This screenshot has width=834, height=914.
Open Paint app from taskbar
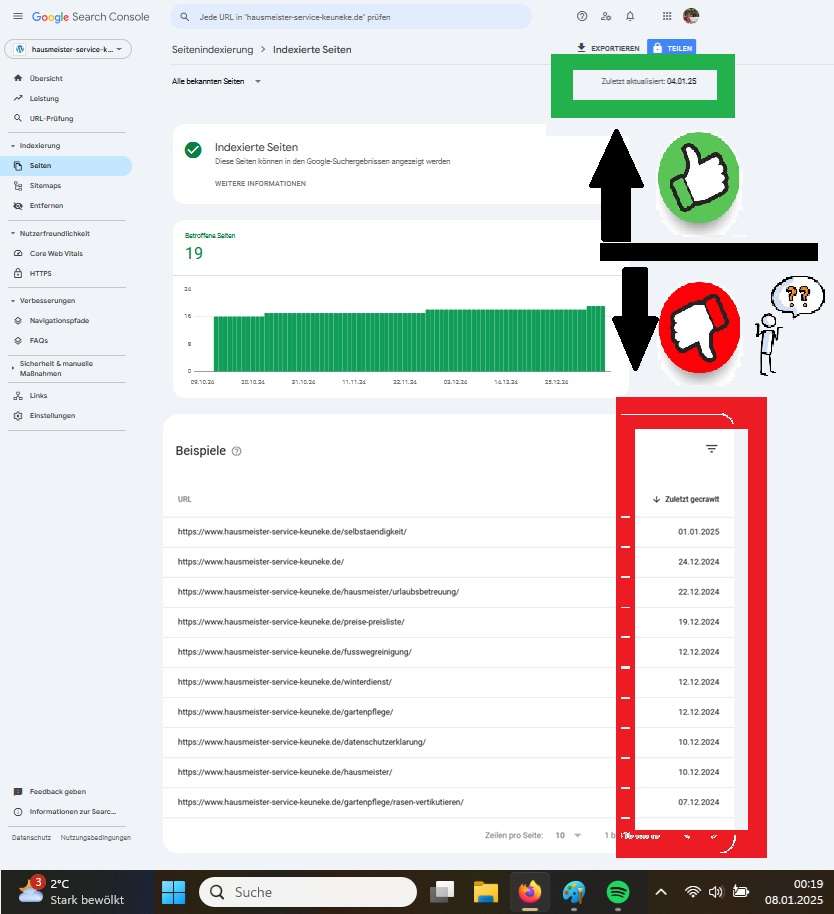(x=573, y=892)
